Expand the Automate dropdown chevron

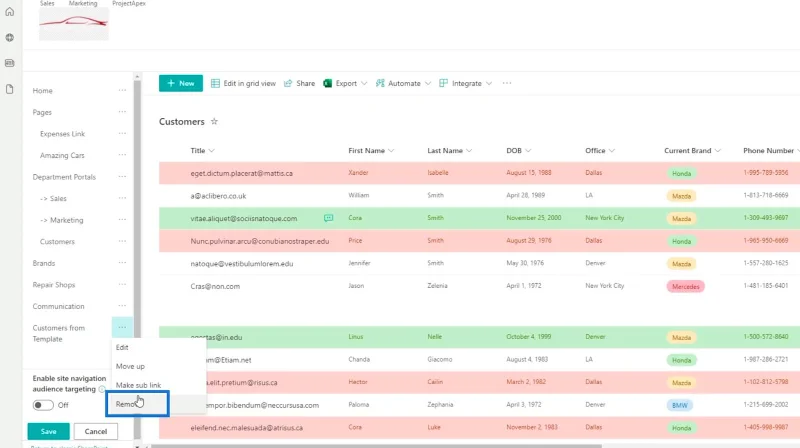(428, 83)
